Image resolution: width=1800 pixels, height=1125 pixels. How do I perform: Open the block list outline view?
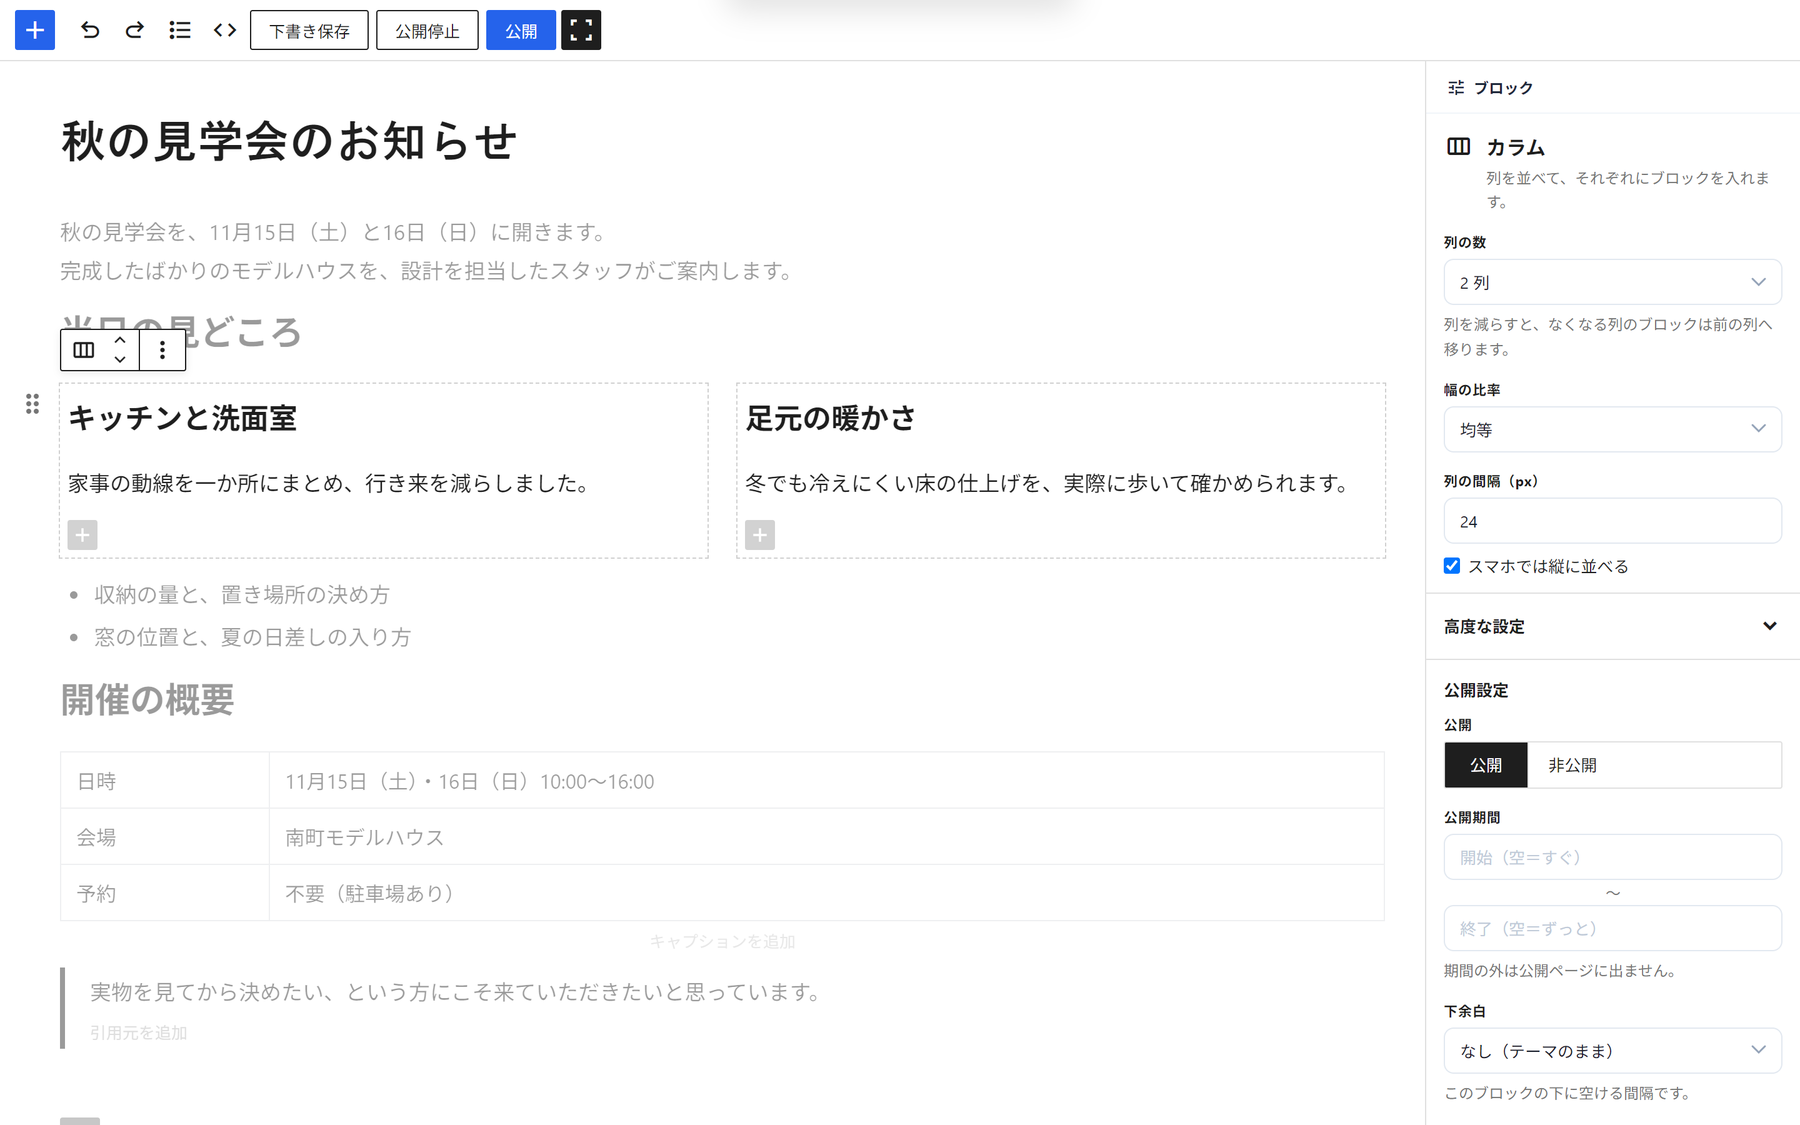[180, 30]
